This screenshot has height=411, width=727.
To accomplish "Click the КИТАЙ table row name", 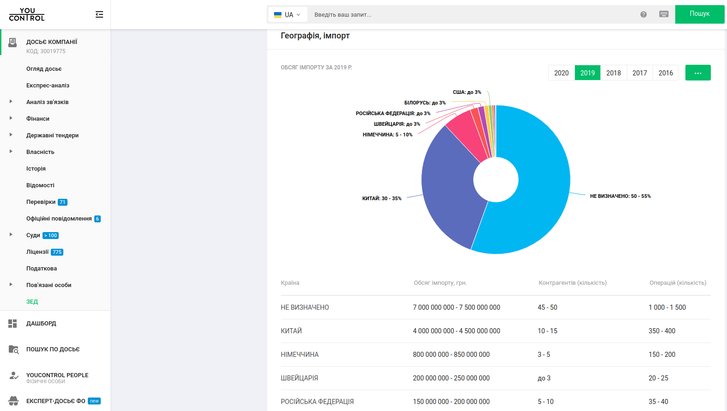I will click(x=291, y=331).
